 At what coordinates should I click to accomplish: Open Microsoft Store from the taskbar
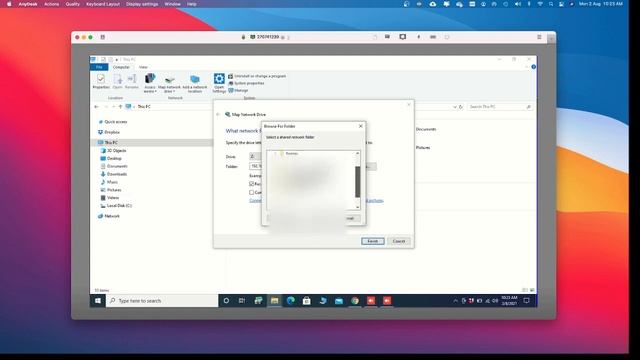point(307,301)
